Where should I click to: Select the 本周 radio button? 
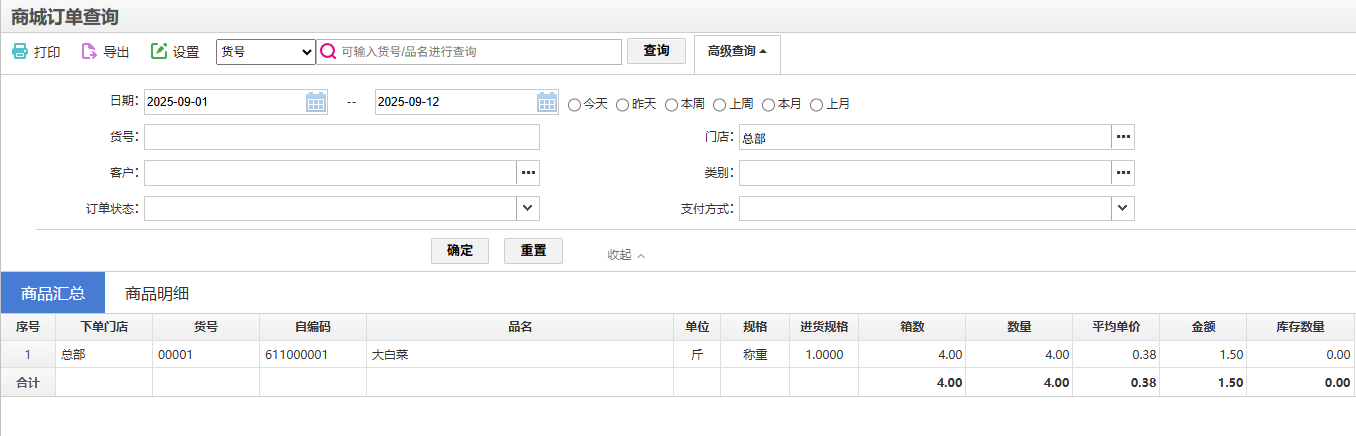(671, 104)
